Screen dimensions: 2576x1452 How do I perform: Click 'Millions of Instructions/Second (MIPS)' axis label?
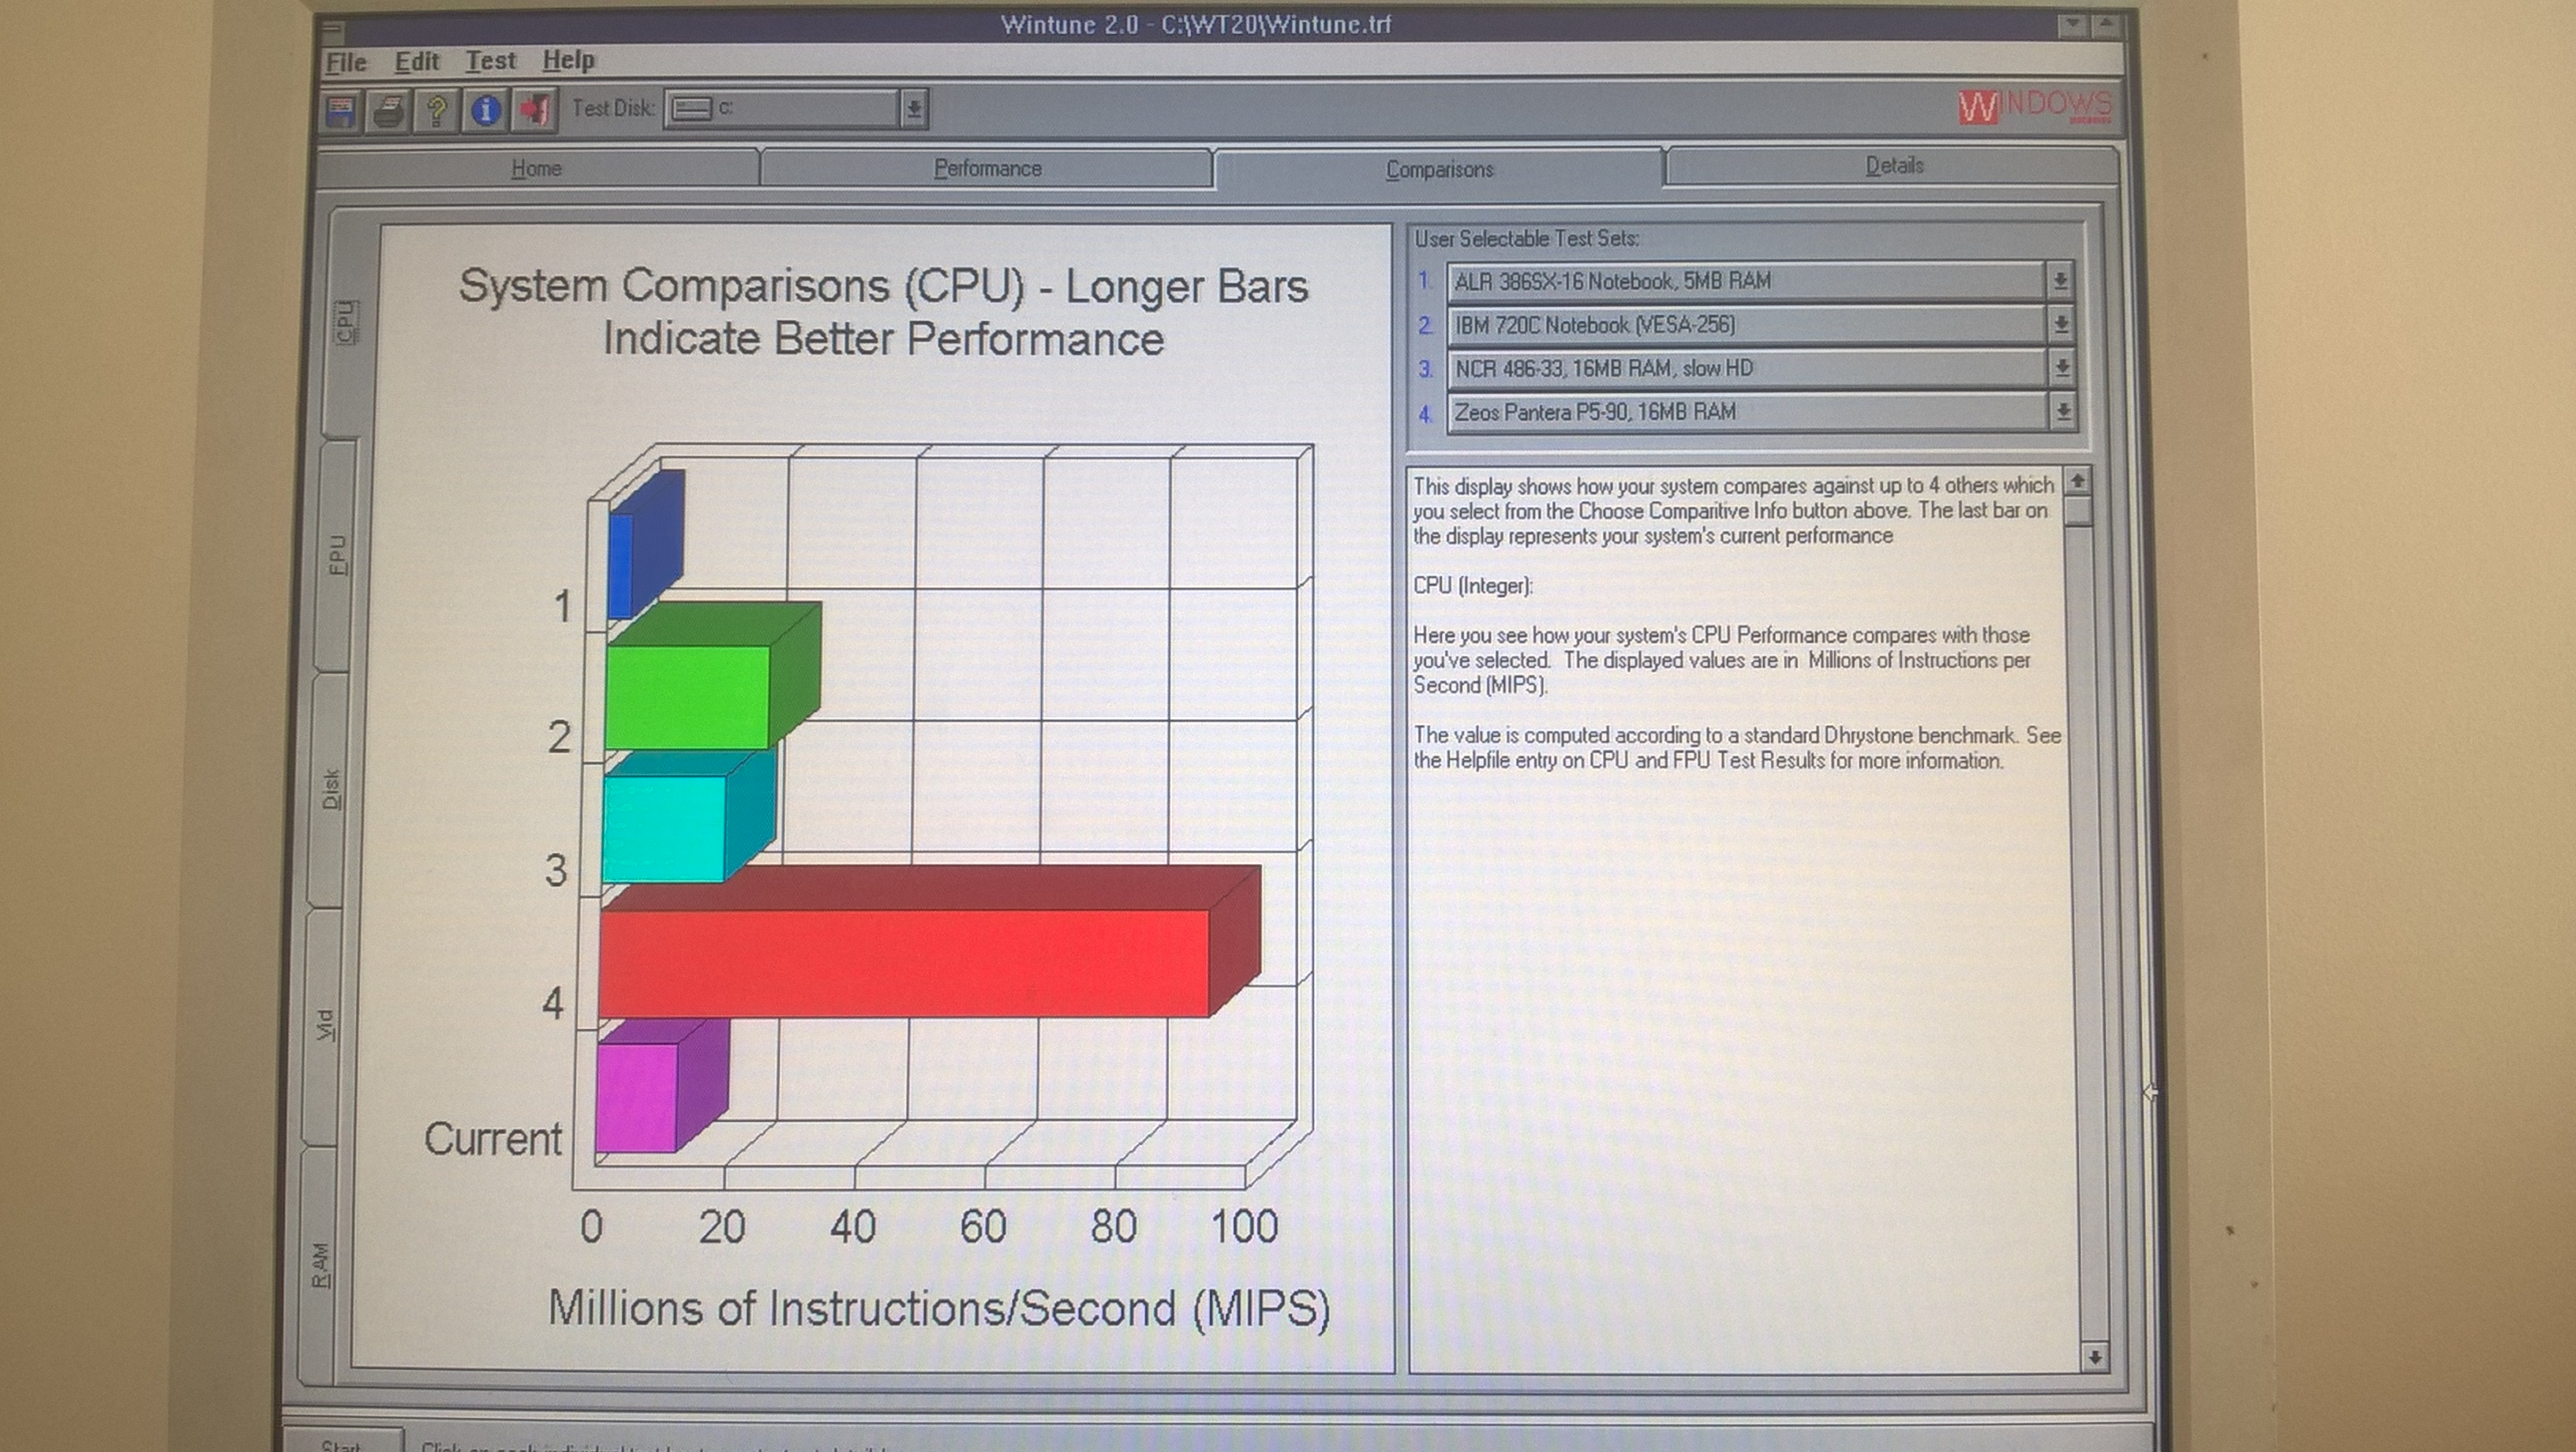pyautogui.click(x=939, y=1308)
